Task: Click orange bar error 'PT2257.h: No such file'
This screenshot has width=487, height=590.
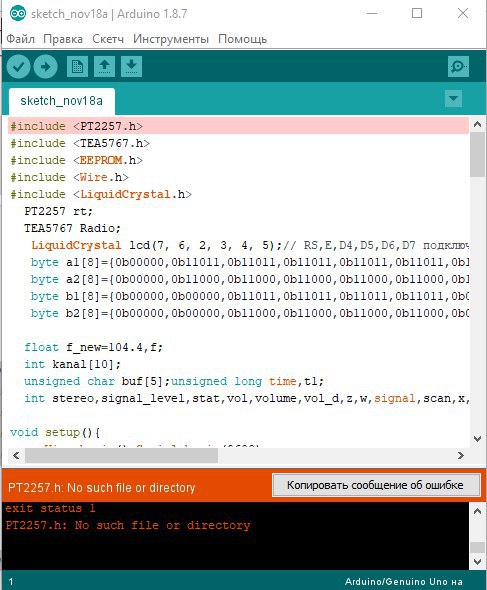Action: tap(102, 488)
